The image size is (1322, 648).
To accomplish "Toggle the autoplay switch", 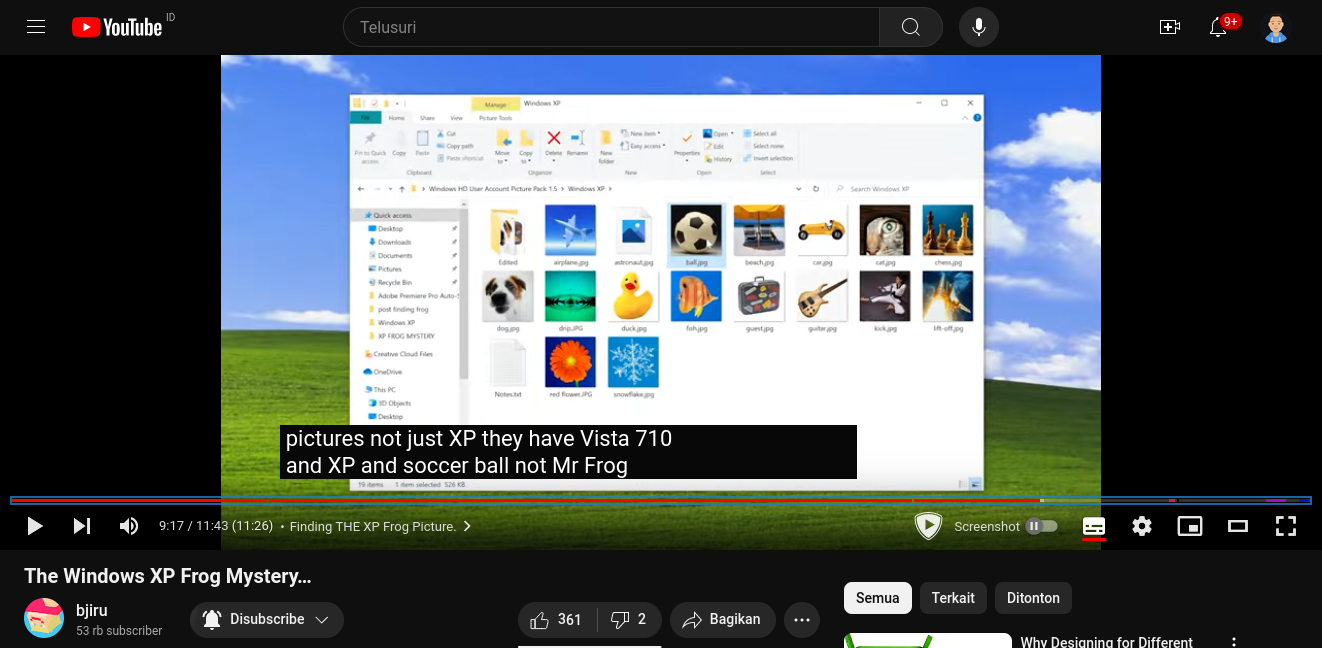I will (1041, 526).
